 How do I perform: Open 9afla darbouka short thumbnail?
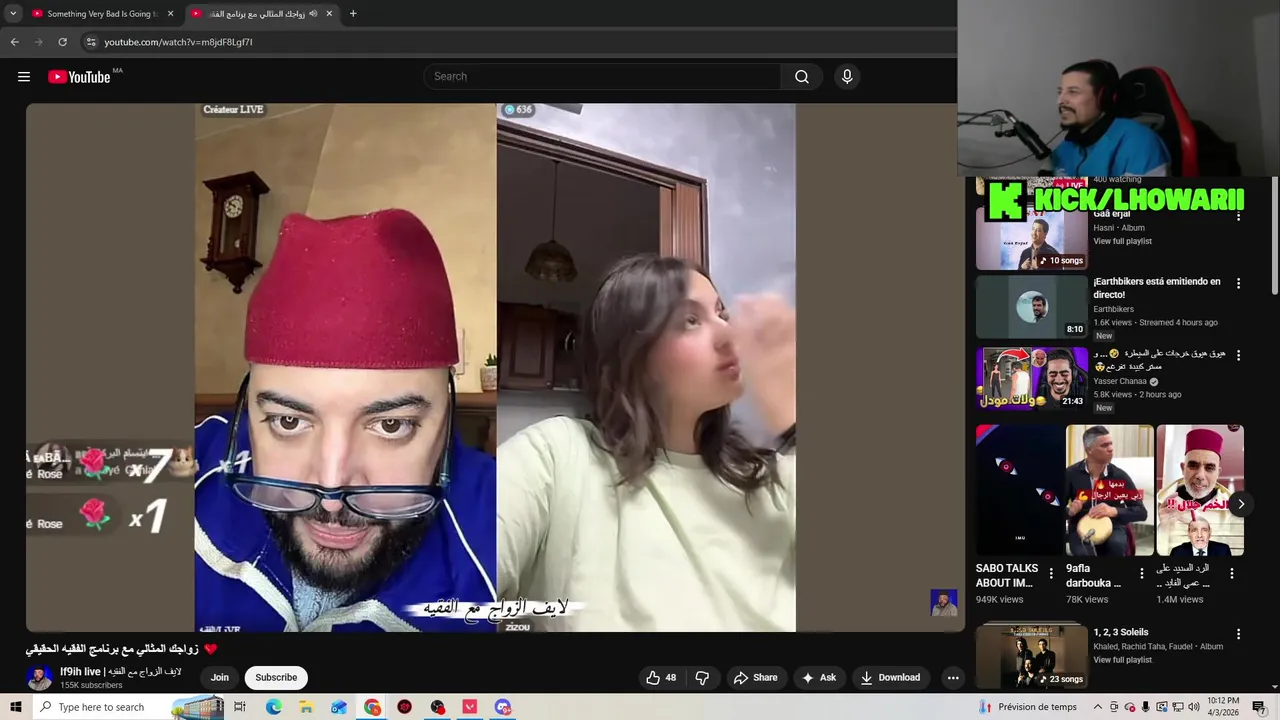click(x=1110, y=490)
